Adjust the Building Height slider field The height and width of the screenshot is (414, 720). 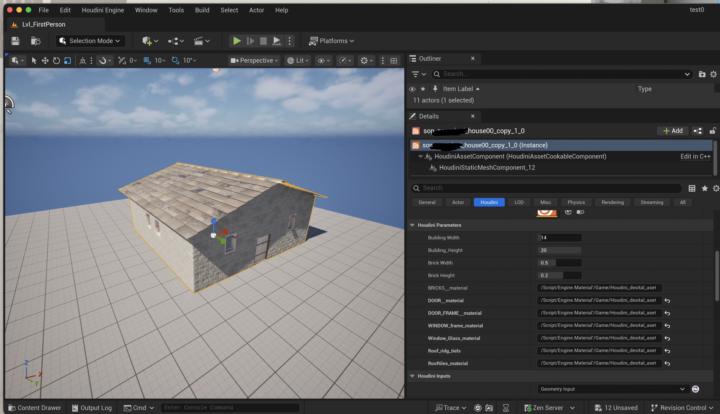click(559, 250)
